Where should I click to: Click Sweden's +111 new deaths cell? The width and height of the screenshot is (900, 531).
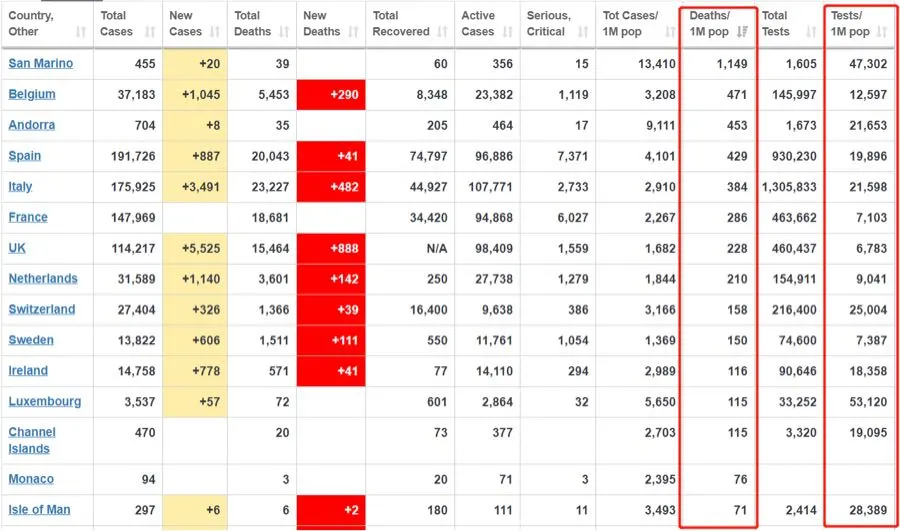[x=331, y=340]
